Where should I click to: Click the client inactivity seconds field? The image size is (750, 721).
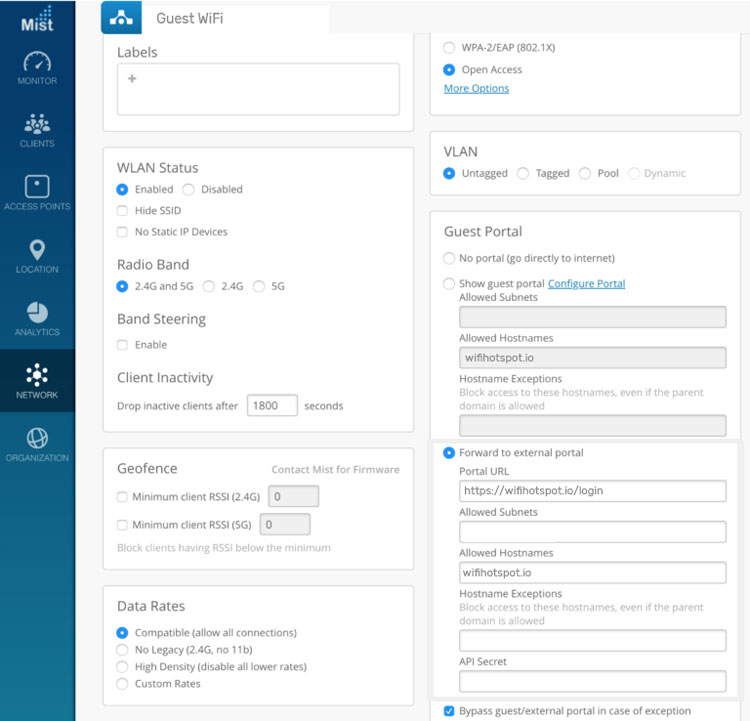click(x=272, y=406)
